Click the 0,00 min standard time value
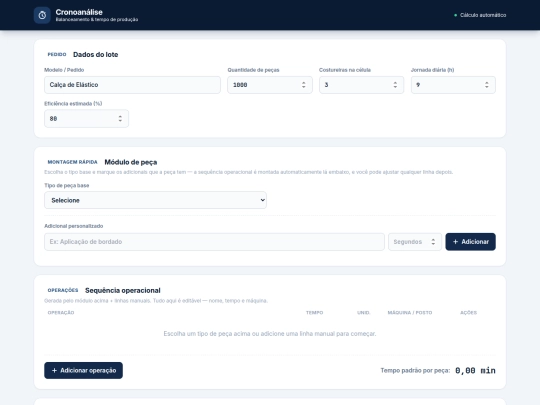The width and height of the screenshot is (540, 405). [475, 371]
